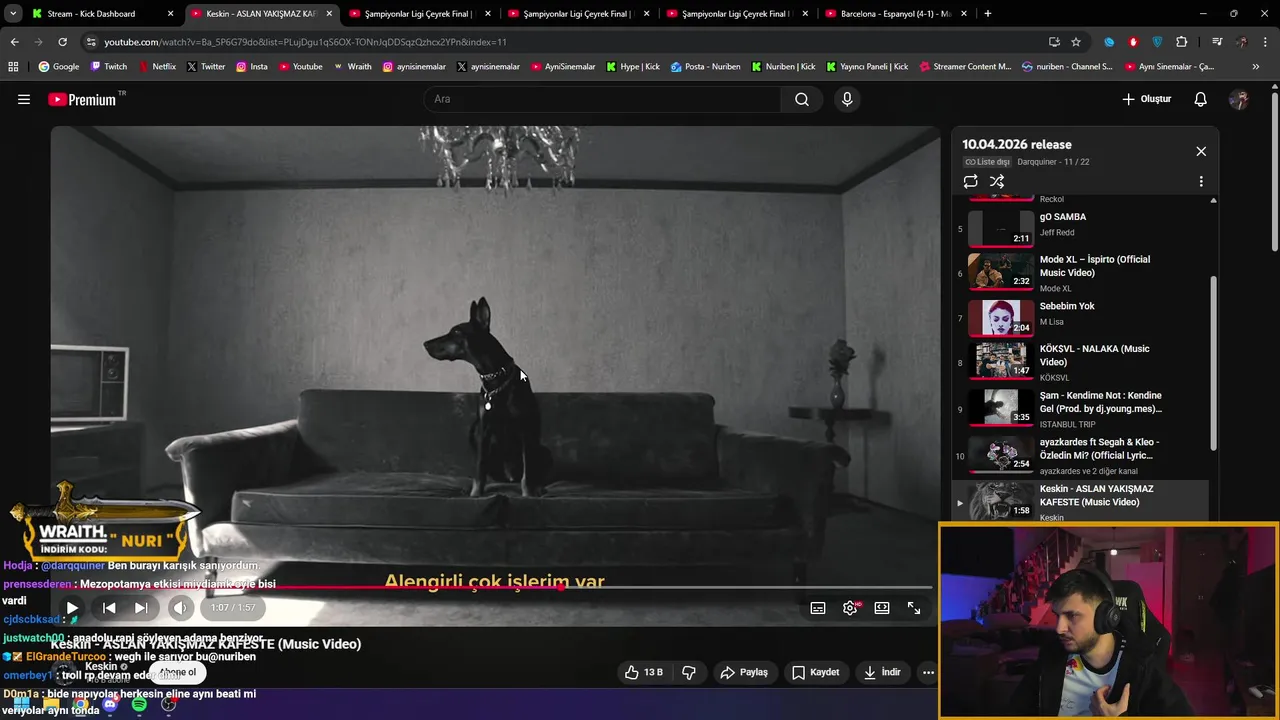
Task: Run search with magnifier button
Action: pyautogui.click(x=802, y=99)
